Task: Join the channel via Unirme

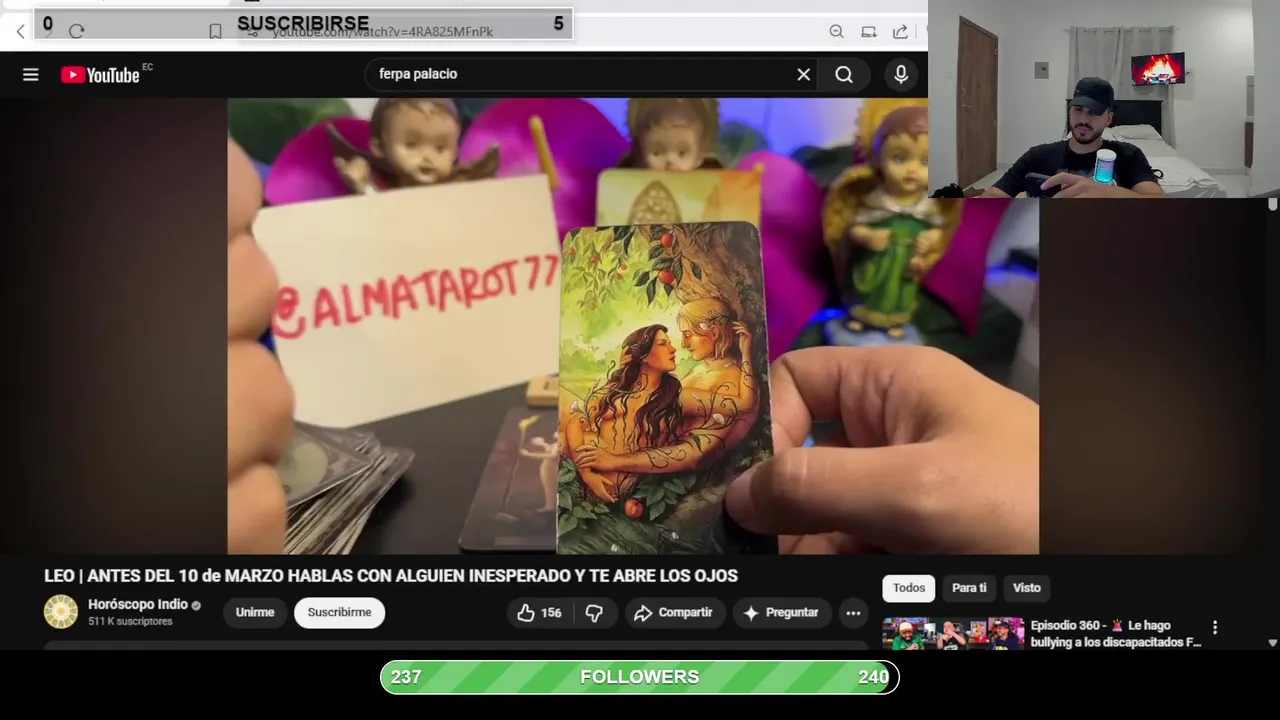Action: coord(255,613)
